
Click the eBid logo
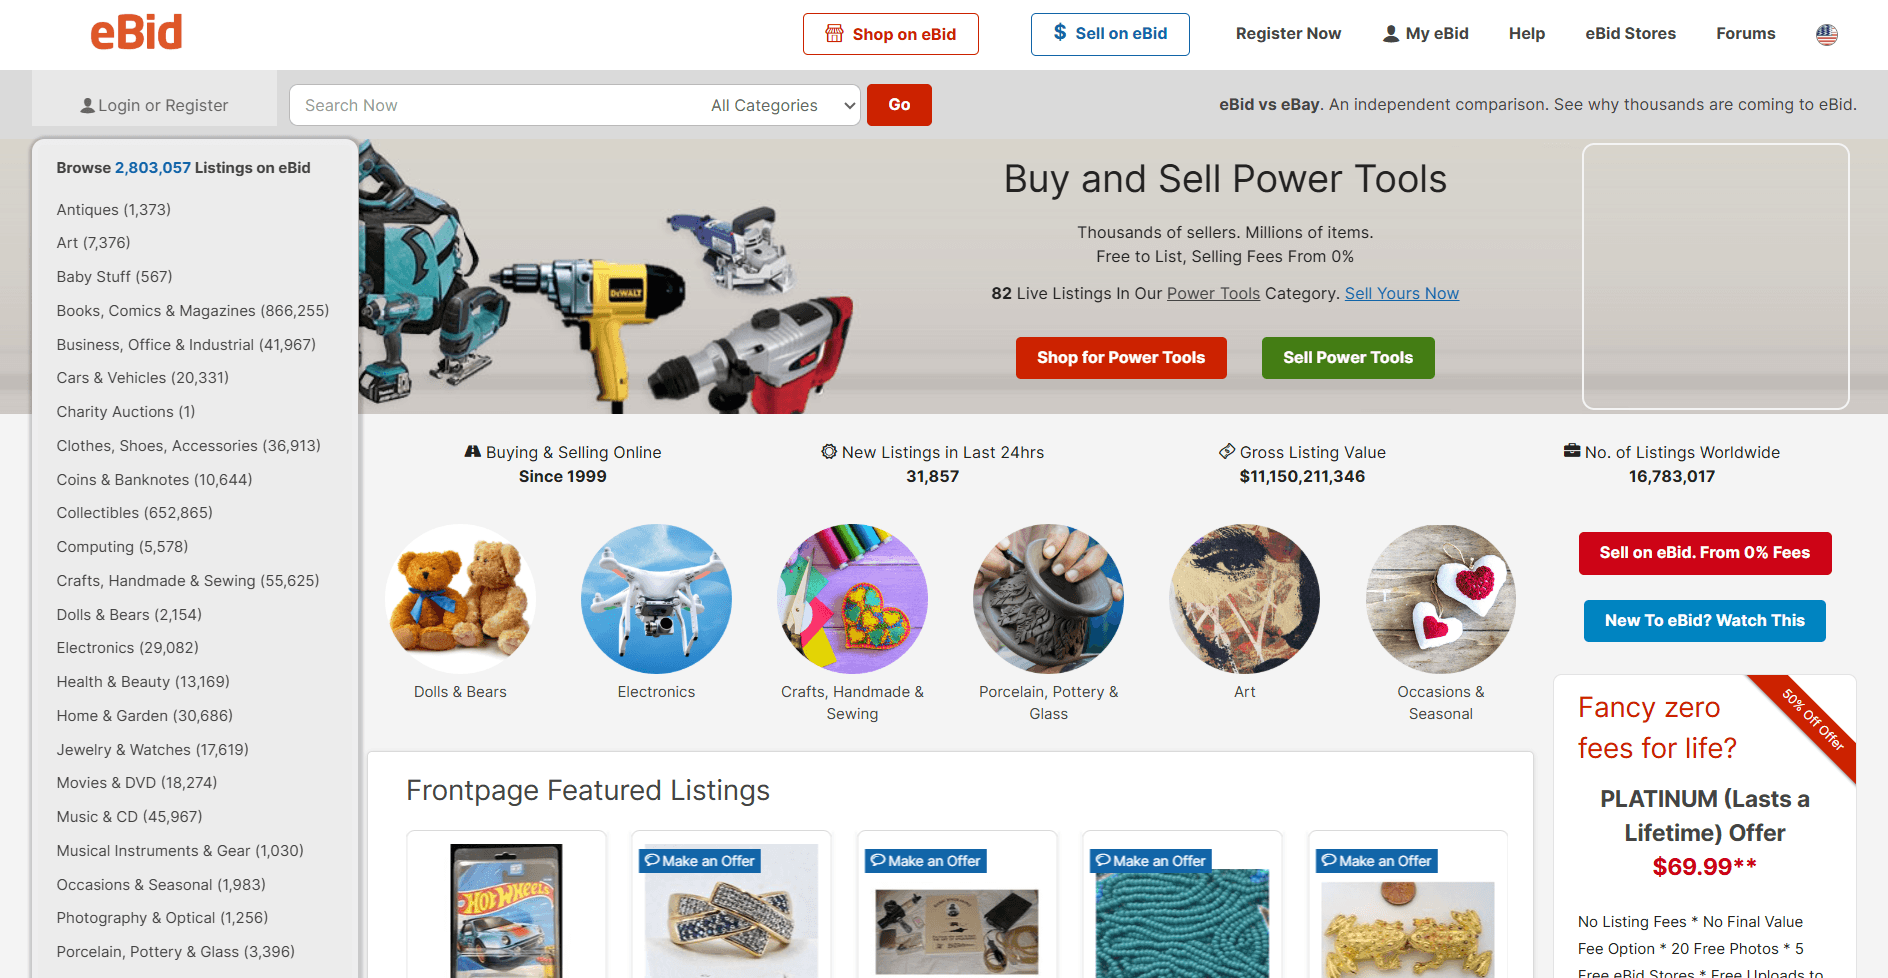(136, 33)
